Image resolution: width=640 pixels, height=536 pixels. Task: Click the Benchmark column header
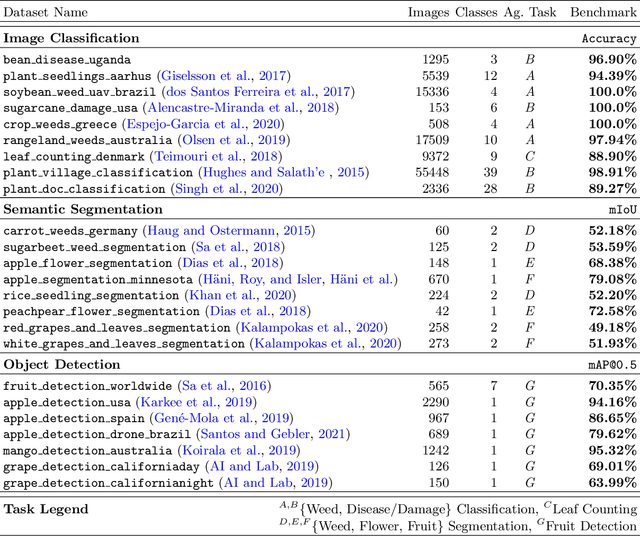(603, 12)
